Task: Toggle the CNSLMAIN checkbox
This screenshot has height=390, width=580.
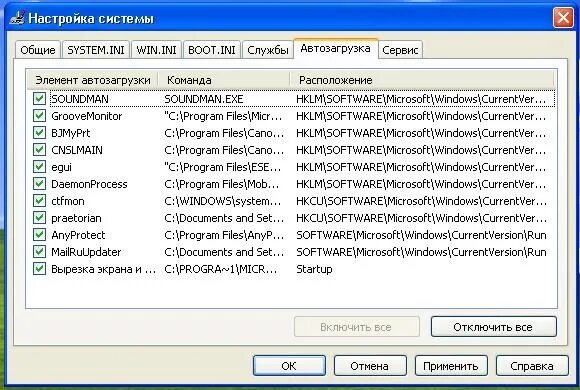Action: [x=39, y=150]
